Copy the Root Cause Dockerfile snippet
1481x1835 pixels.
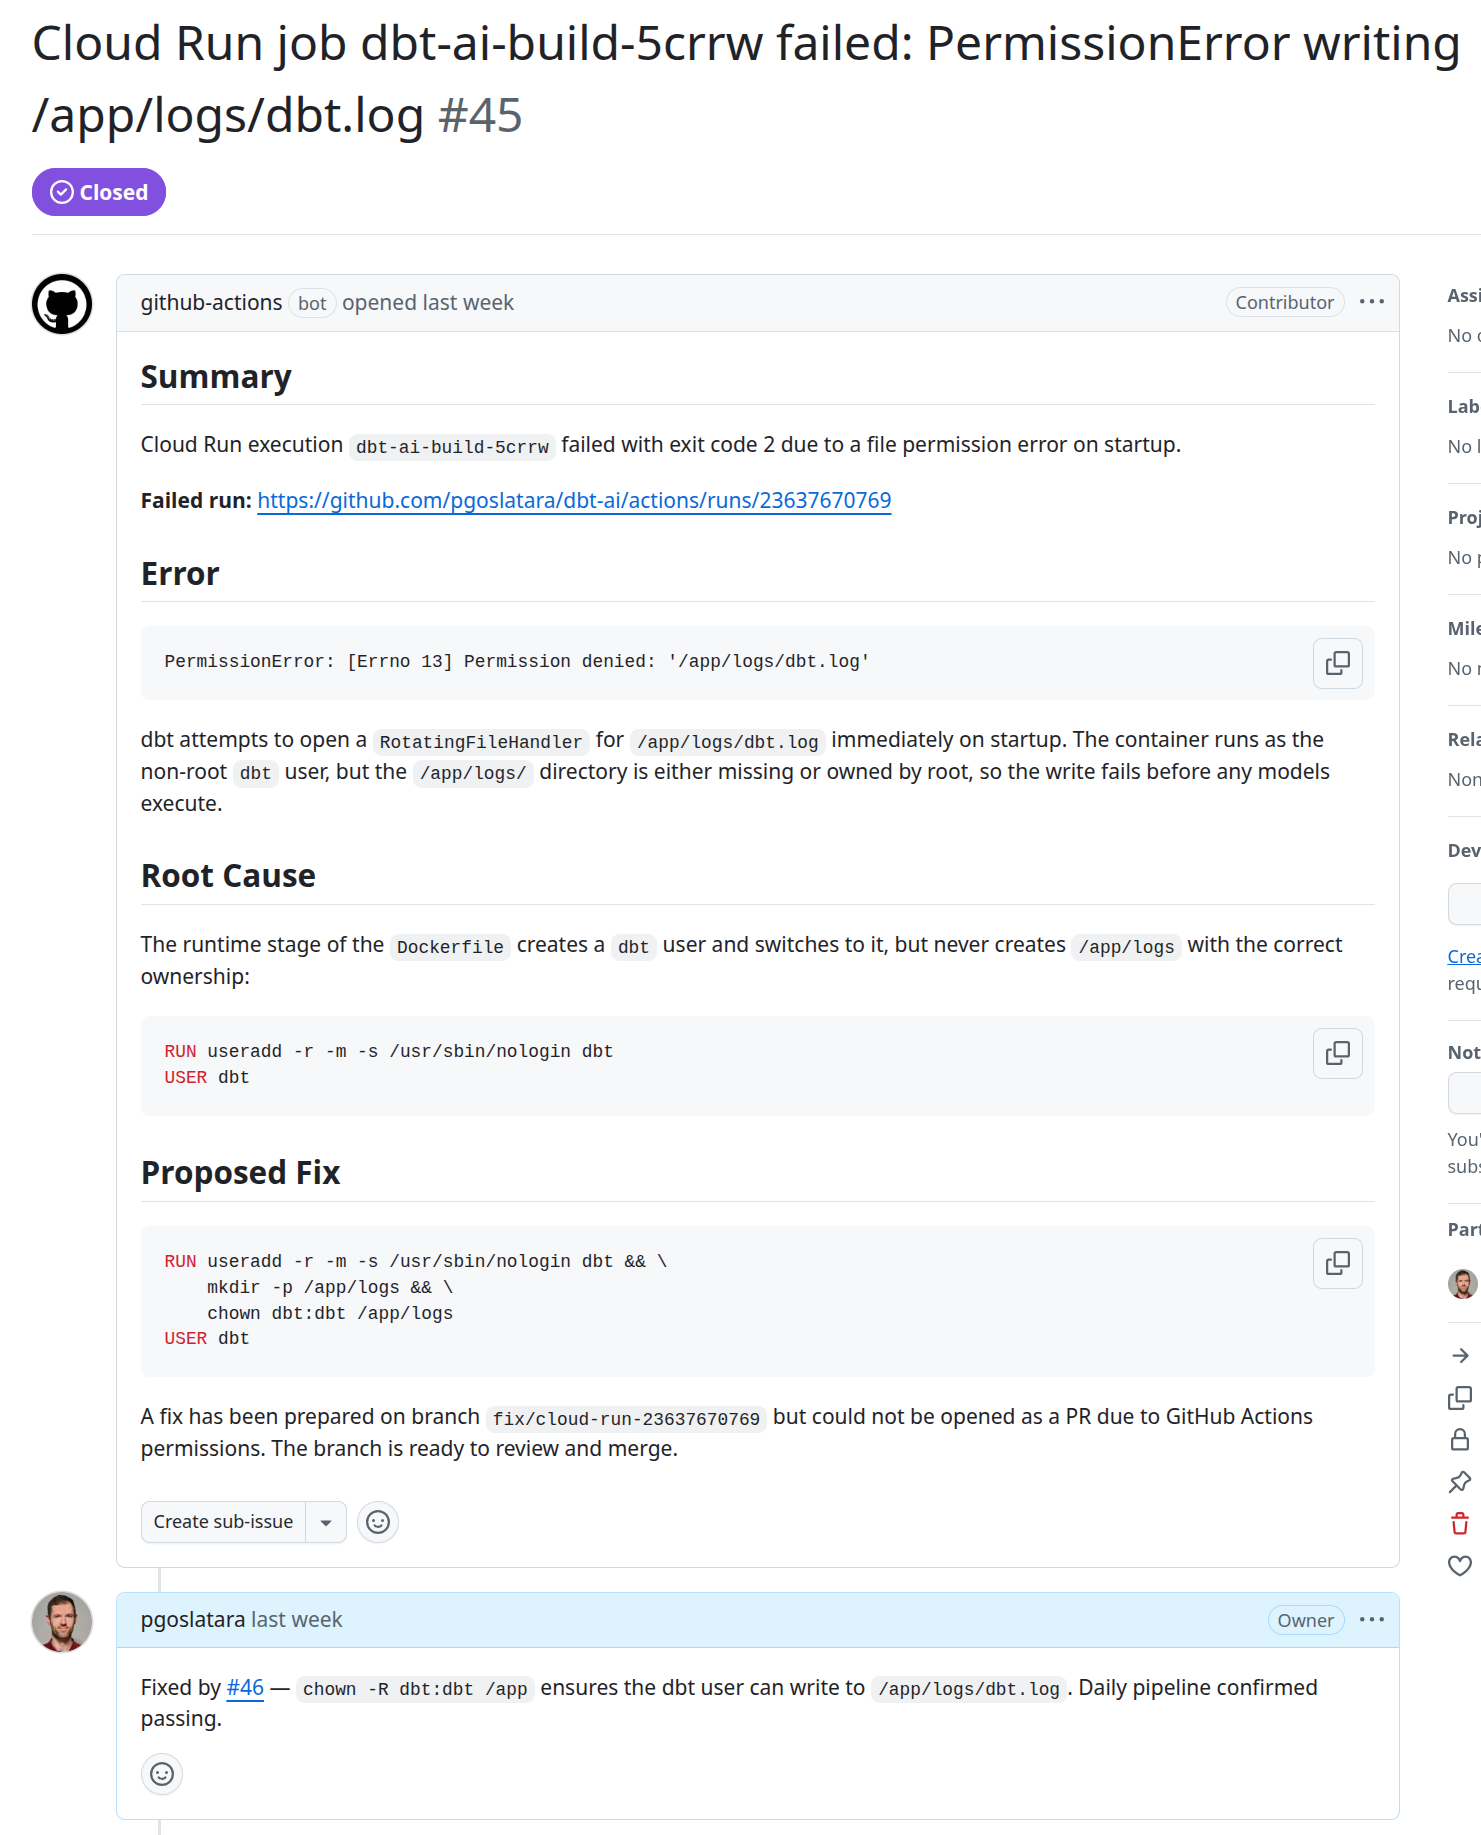pyautogui.click(x=1337, y=1053)
